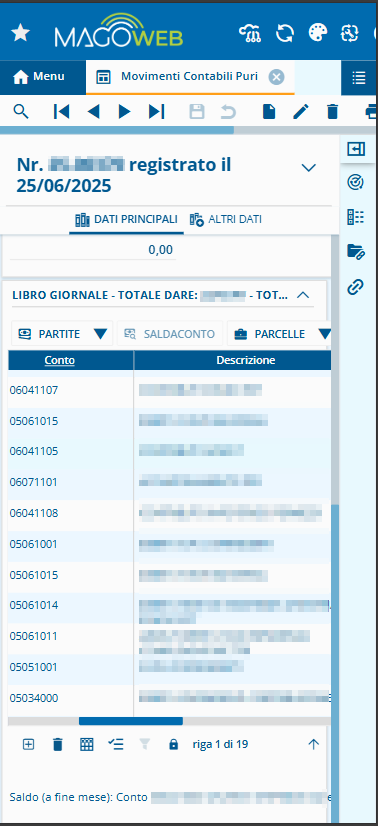Select row with conto 06041105
The width and height of the screenshot is (378, 826).
pos(170,451)
